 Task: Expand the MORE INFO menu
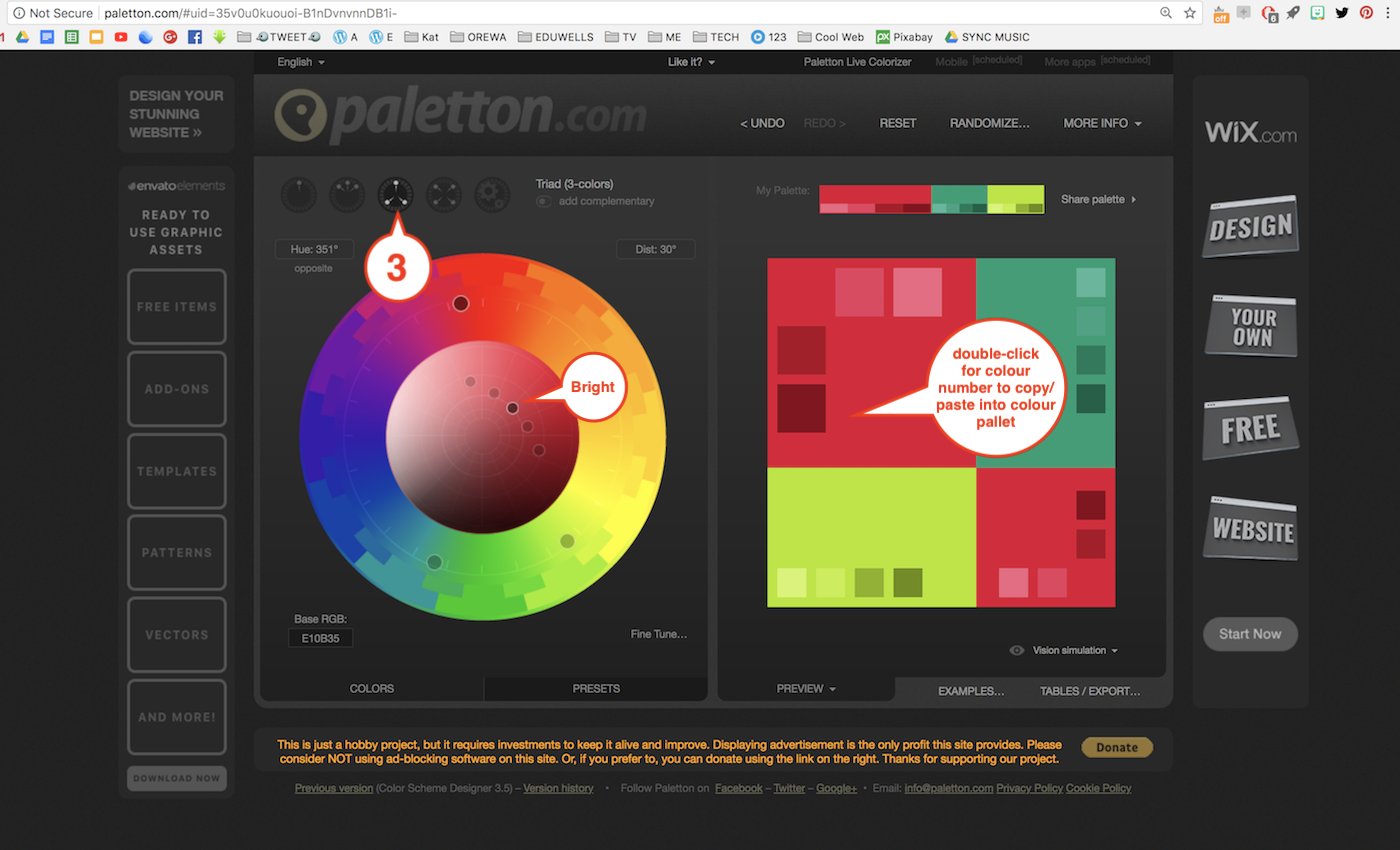point(1102,123)
